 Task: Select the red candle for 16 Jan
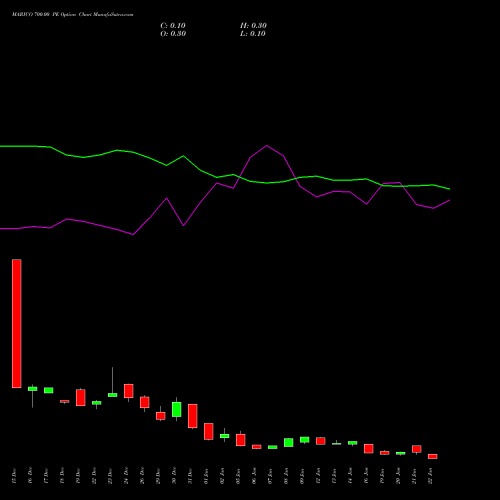click(369, 449)
